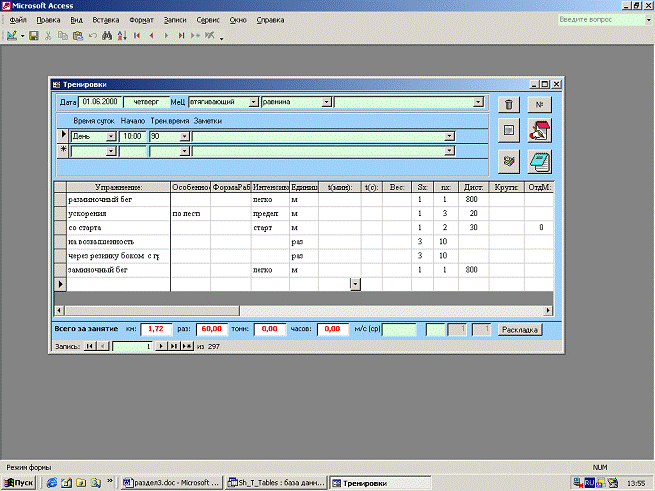This screenshot has width=655, height=491.
Task: Expand the 'День' time-of-day dropdown
Action: pos(111,135)
